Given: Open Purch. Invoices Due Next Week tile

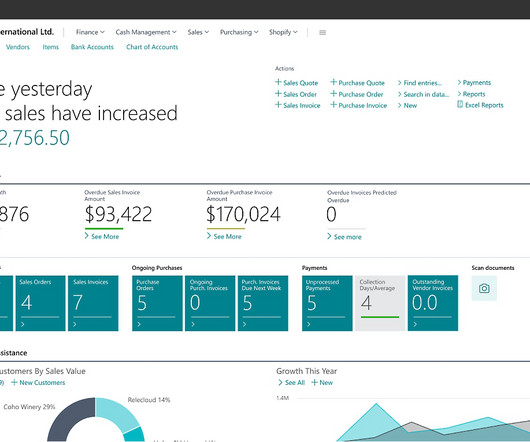Looking at the screenshot, I should tap(263, 303).
